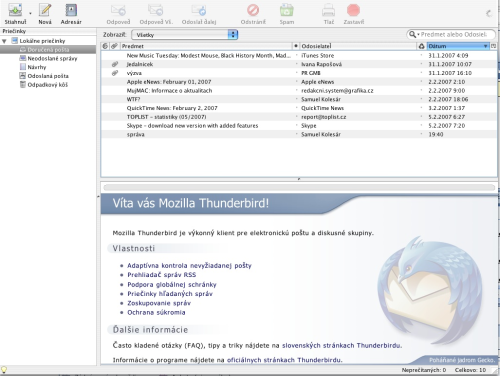Compose a new message with Nová

click(x=45, y=10)
